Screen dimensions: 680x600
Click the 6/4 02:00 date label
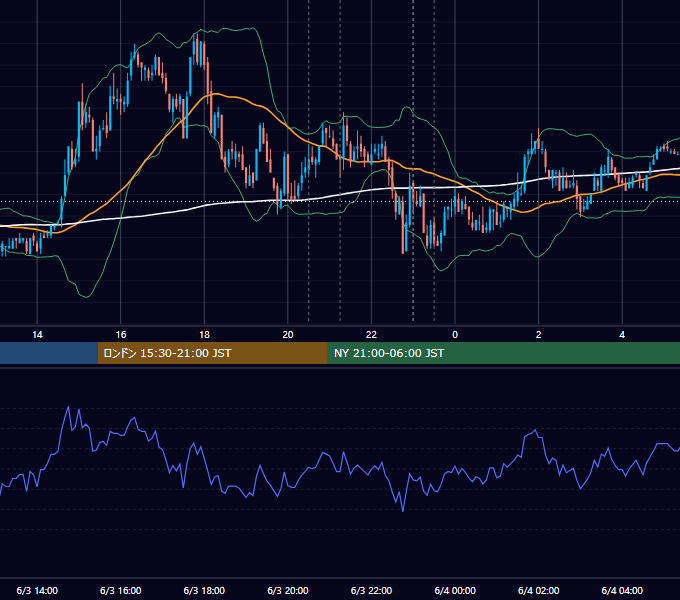539,590
